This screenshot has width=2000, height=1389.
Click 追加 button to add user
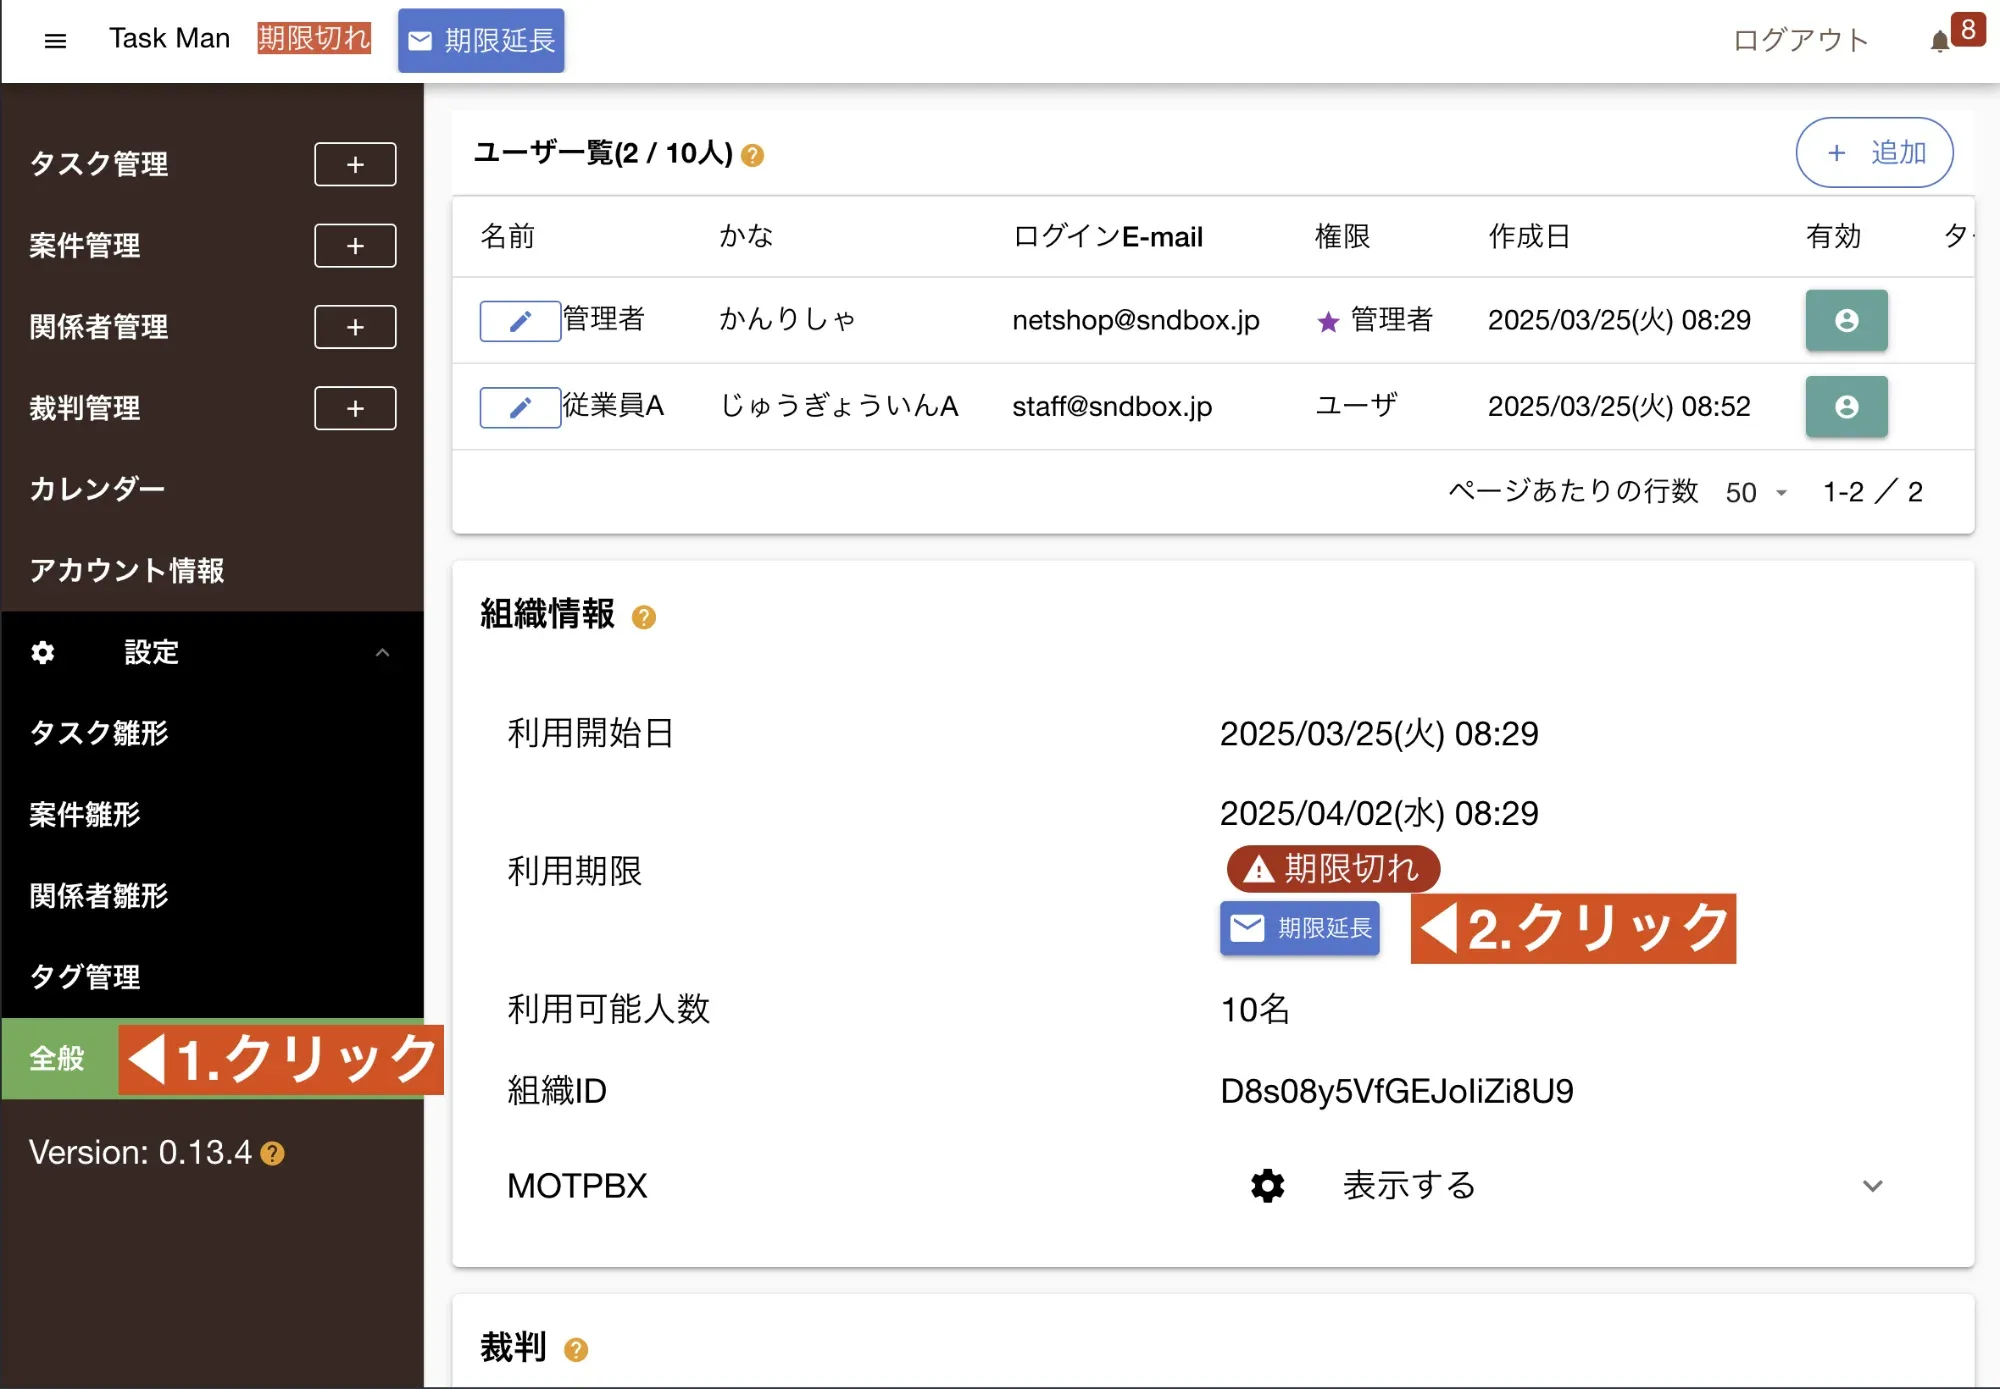click(x=1874, y=153)
